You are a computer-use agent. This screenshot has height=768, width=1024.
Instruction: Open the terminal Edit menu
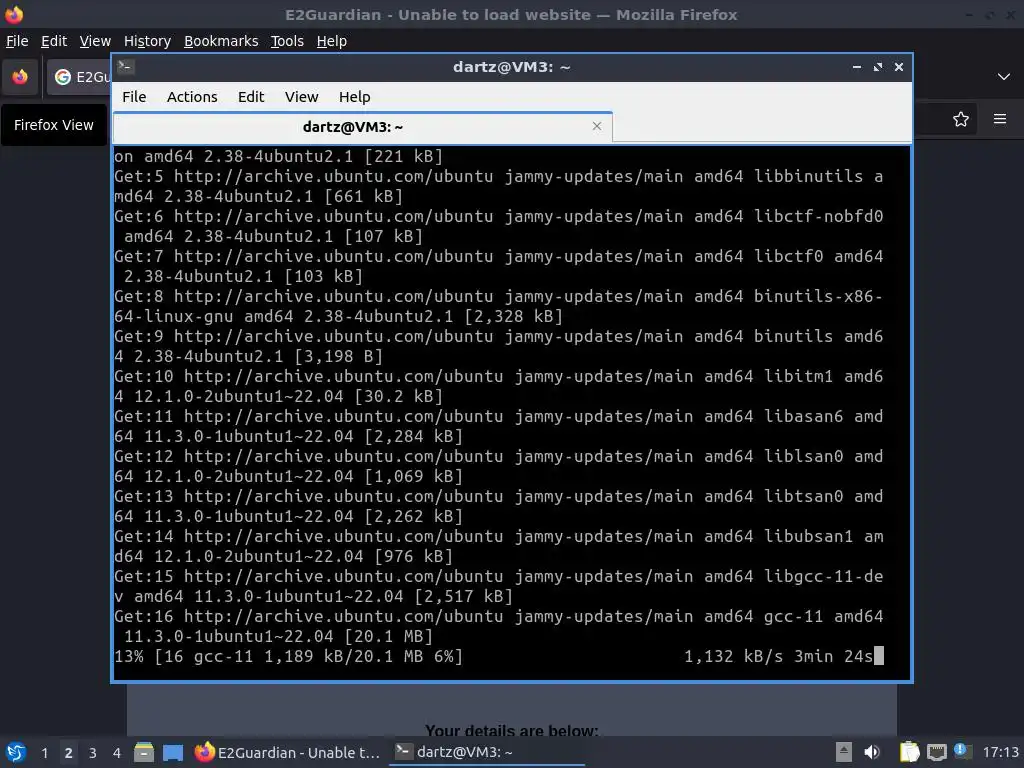point(251,97)
